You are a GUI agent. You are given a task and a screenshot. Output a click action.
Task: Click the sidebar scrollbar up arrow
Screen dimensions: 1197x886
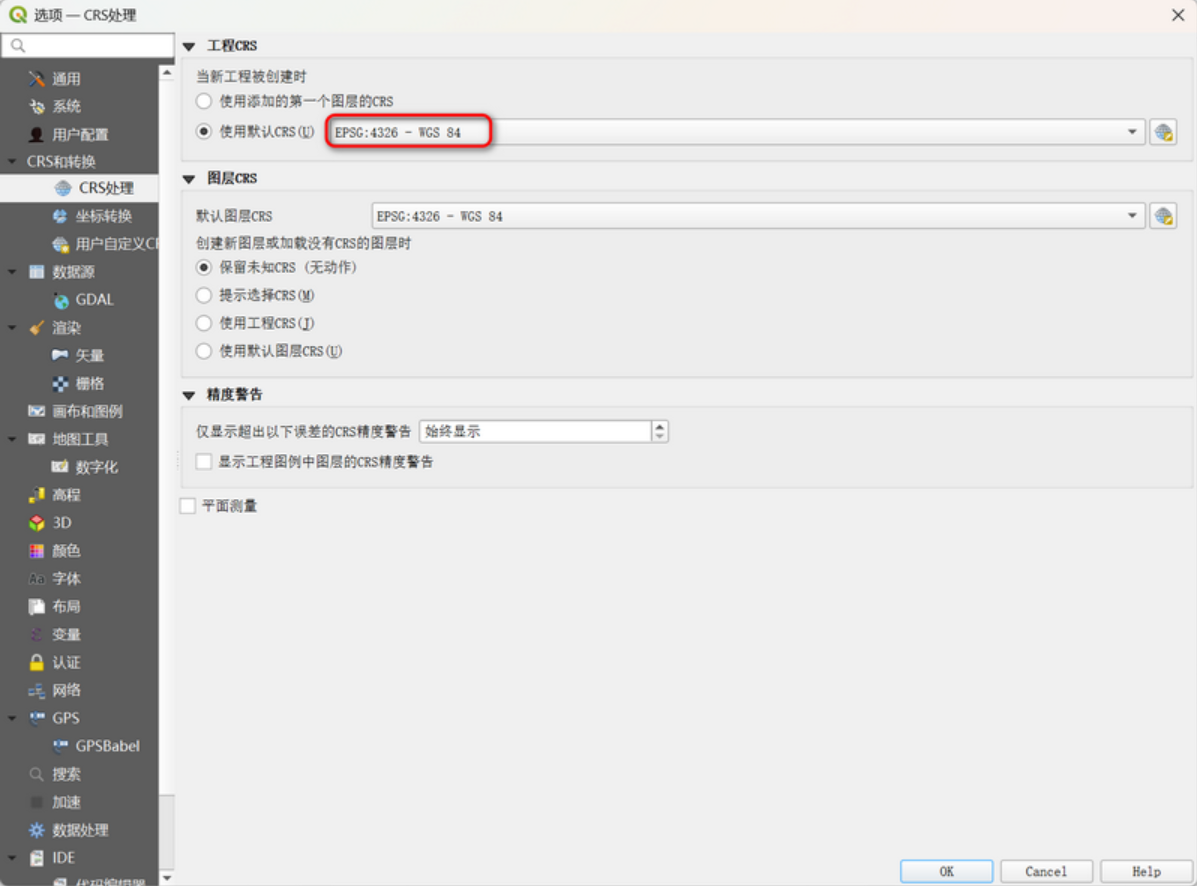click(166, 72)
